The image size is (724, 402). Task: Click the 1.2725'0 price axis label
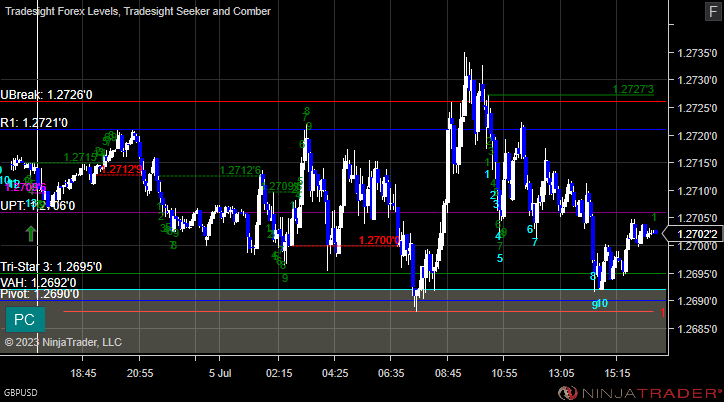click(x=697, y=108)
